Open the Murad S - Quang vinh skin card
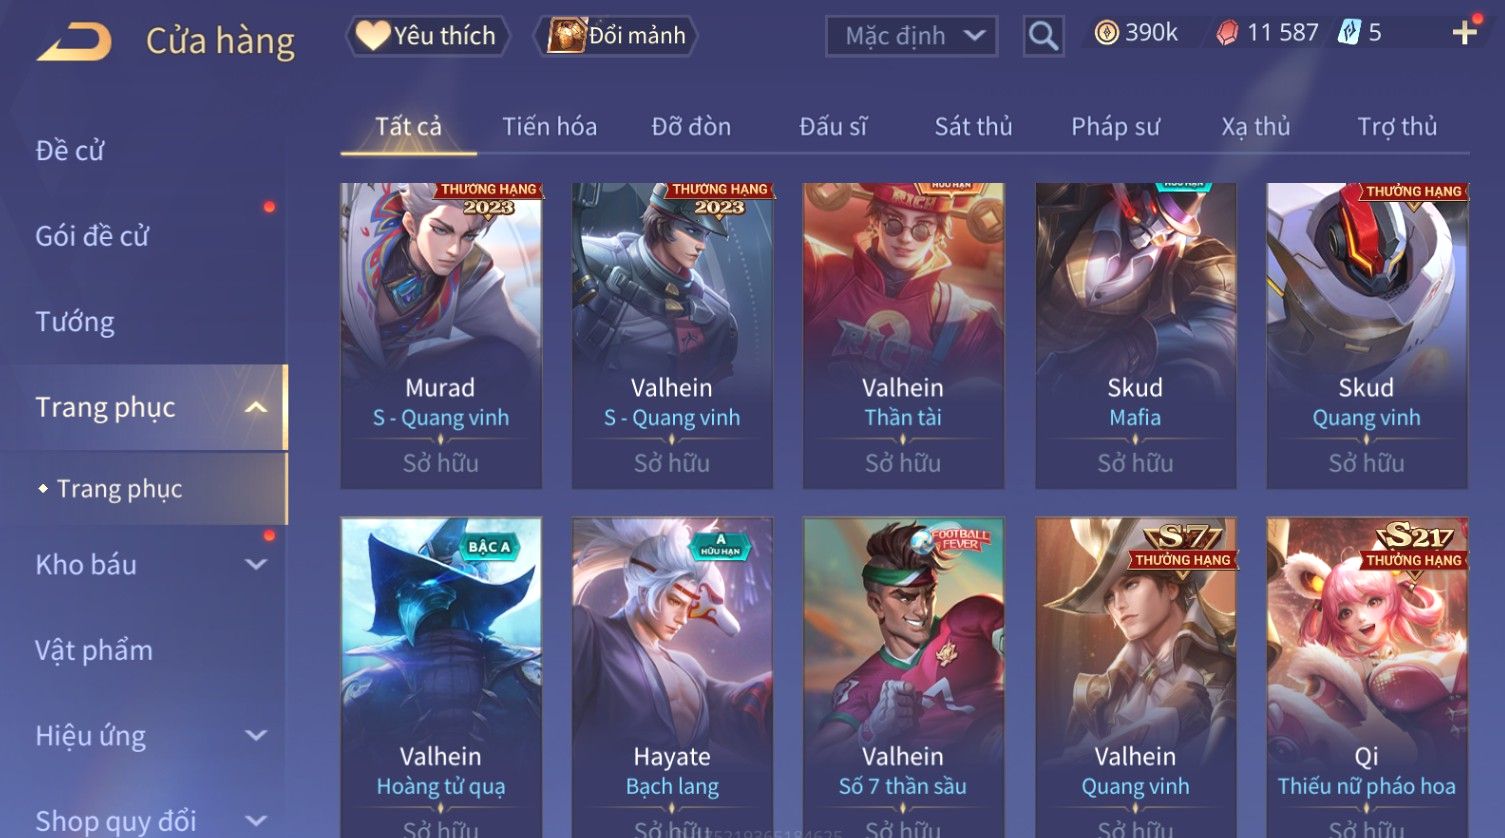The height and width of the screenshot is (838, 1505). pyautogui.click(x=441, y=335)
